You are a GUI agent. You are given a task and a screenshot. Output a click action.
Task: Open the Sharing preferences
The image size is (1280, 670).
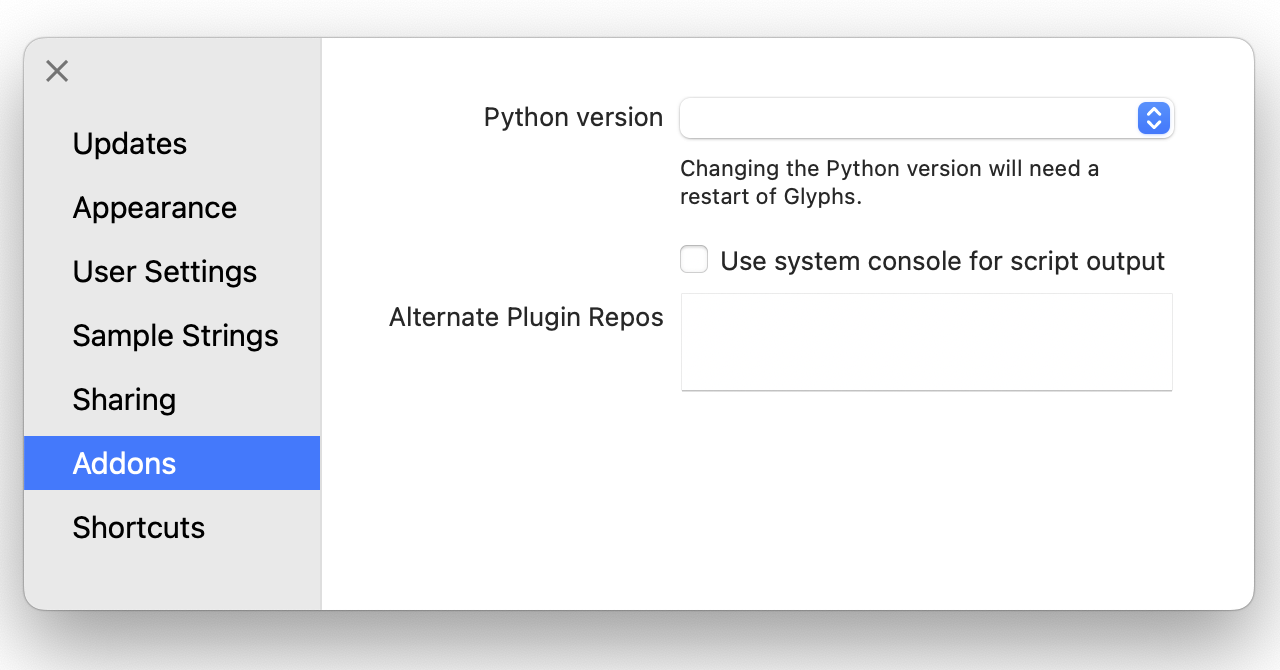[124, 400]
